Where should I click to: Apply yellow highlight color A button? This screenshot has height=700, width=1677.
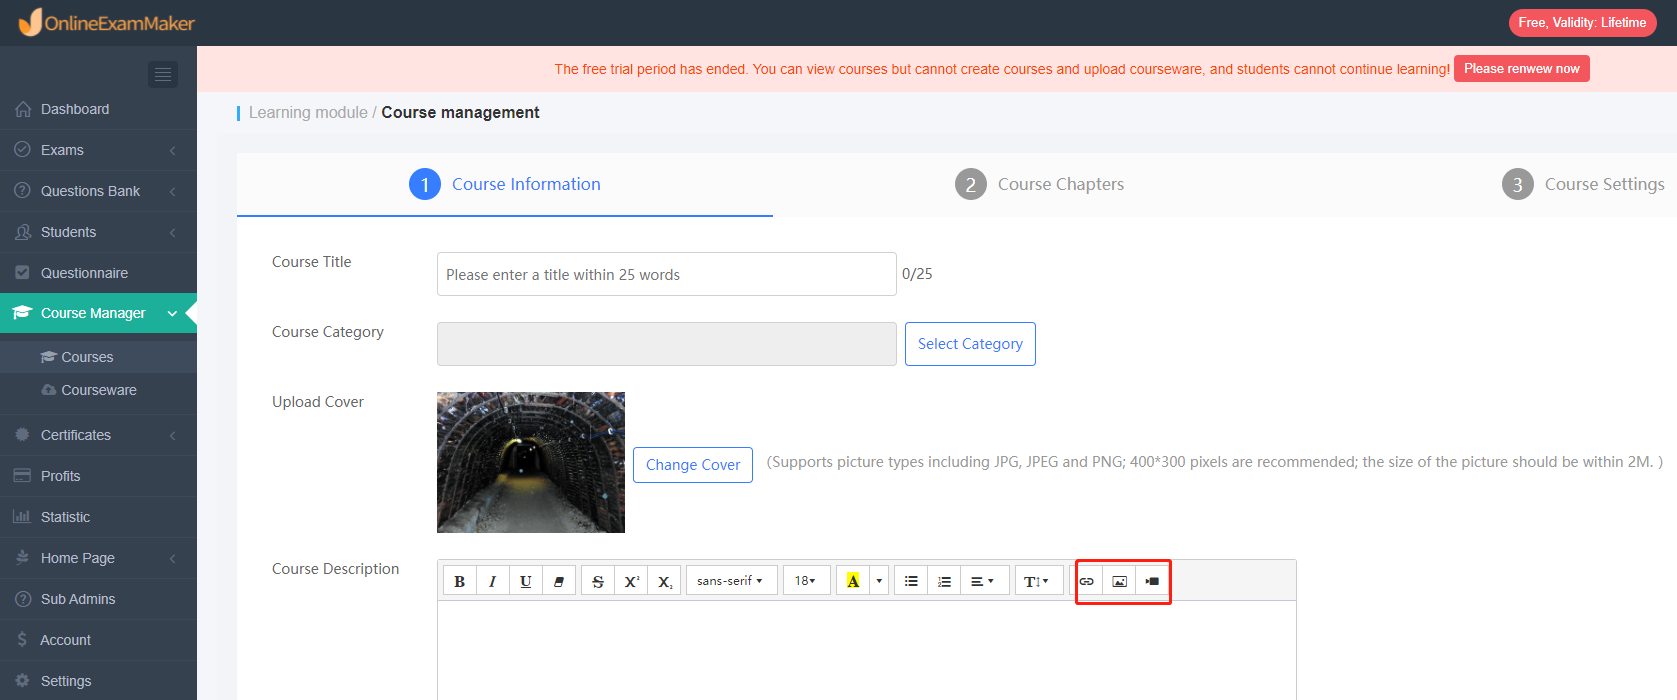tap(853, 581)
